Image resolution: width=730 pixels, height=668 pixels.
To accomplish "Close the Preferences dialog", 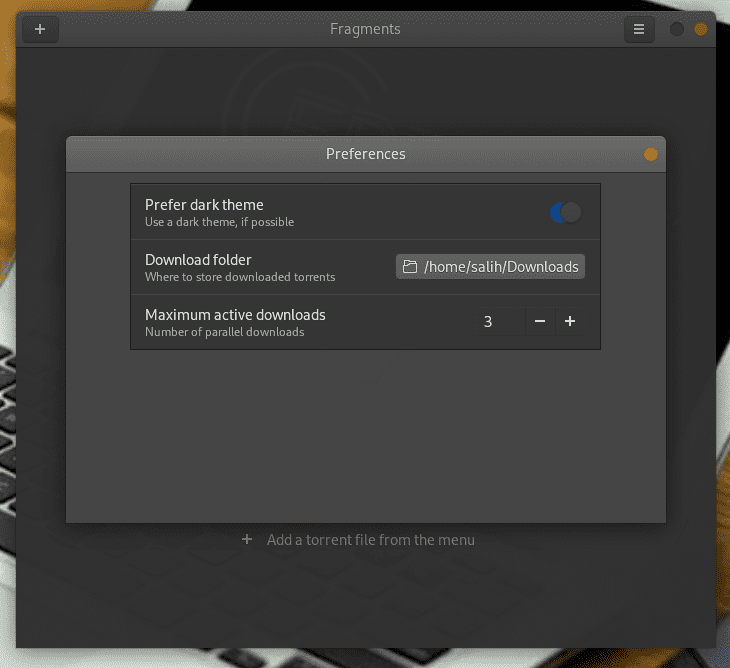I will point(651,154).
